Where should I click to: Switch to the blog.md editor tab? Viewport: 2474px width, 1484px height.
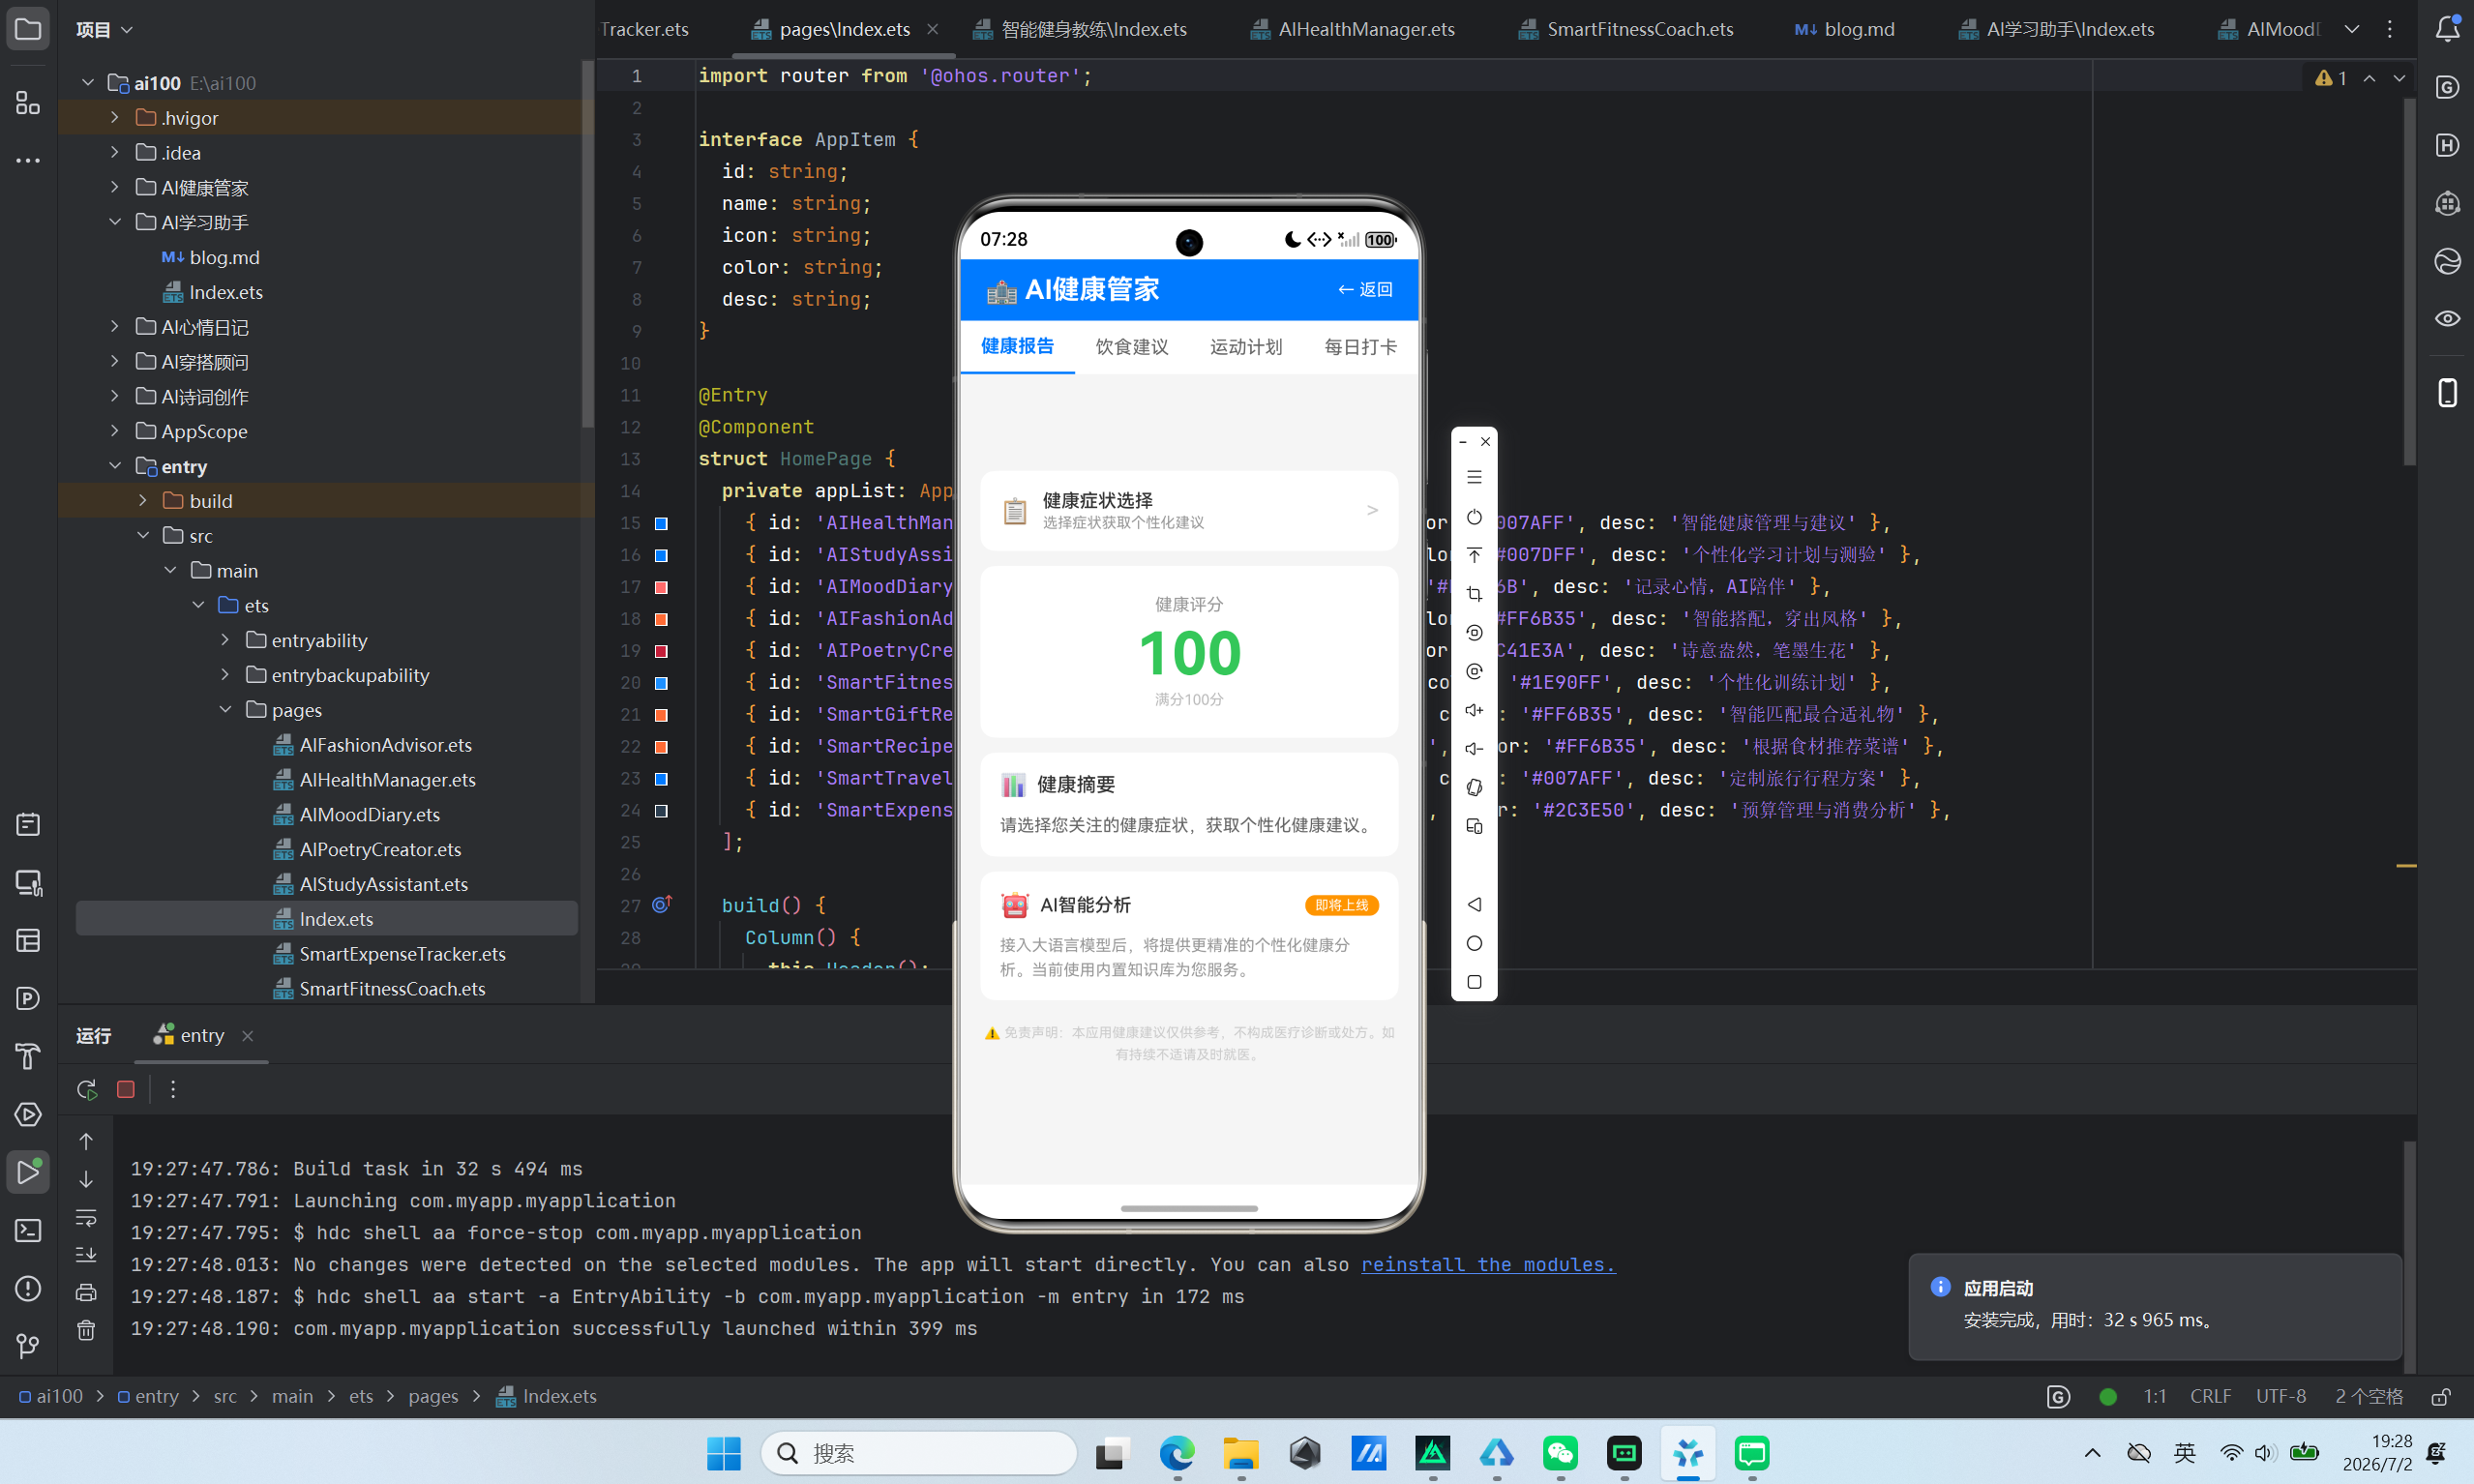[1845, 29]
